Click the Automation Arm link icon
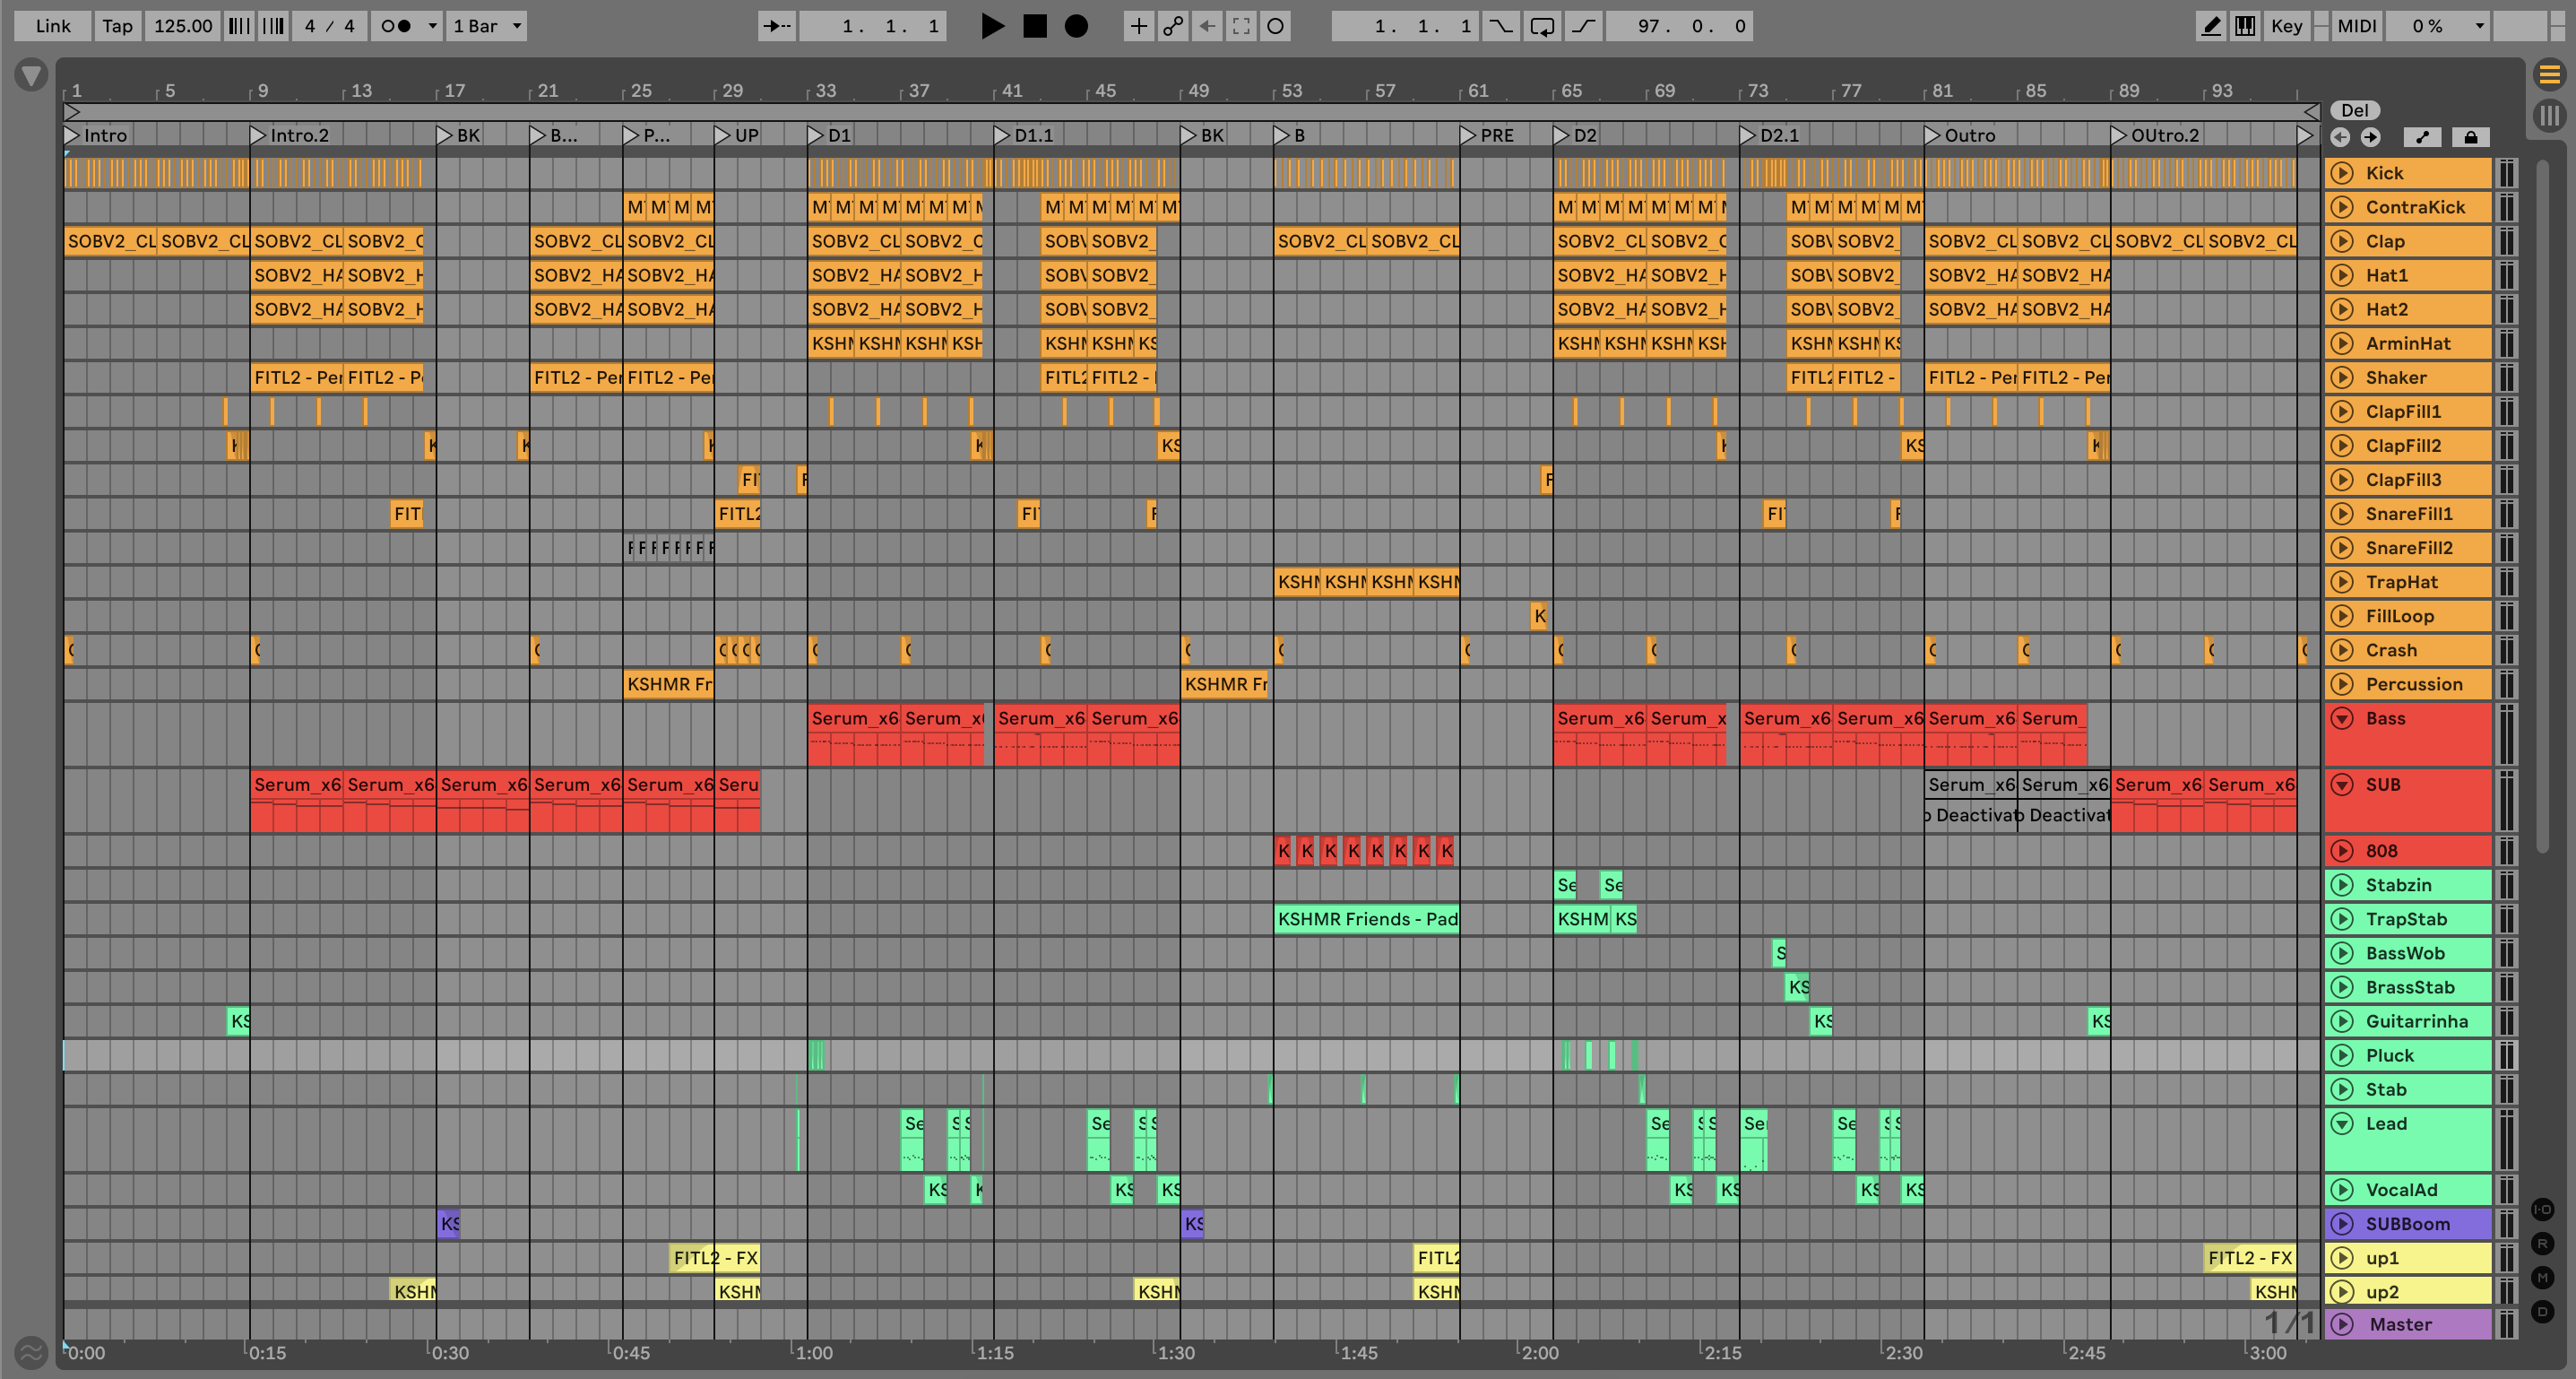This screenshot has width=2576, height=1379. [x=1173, y=26]
